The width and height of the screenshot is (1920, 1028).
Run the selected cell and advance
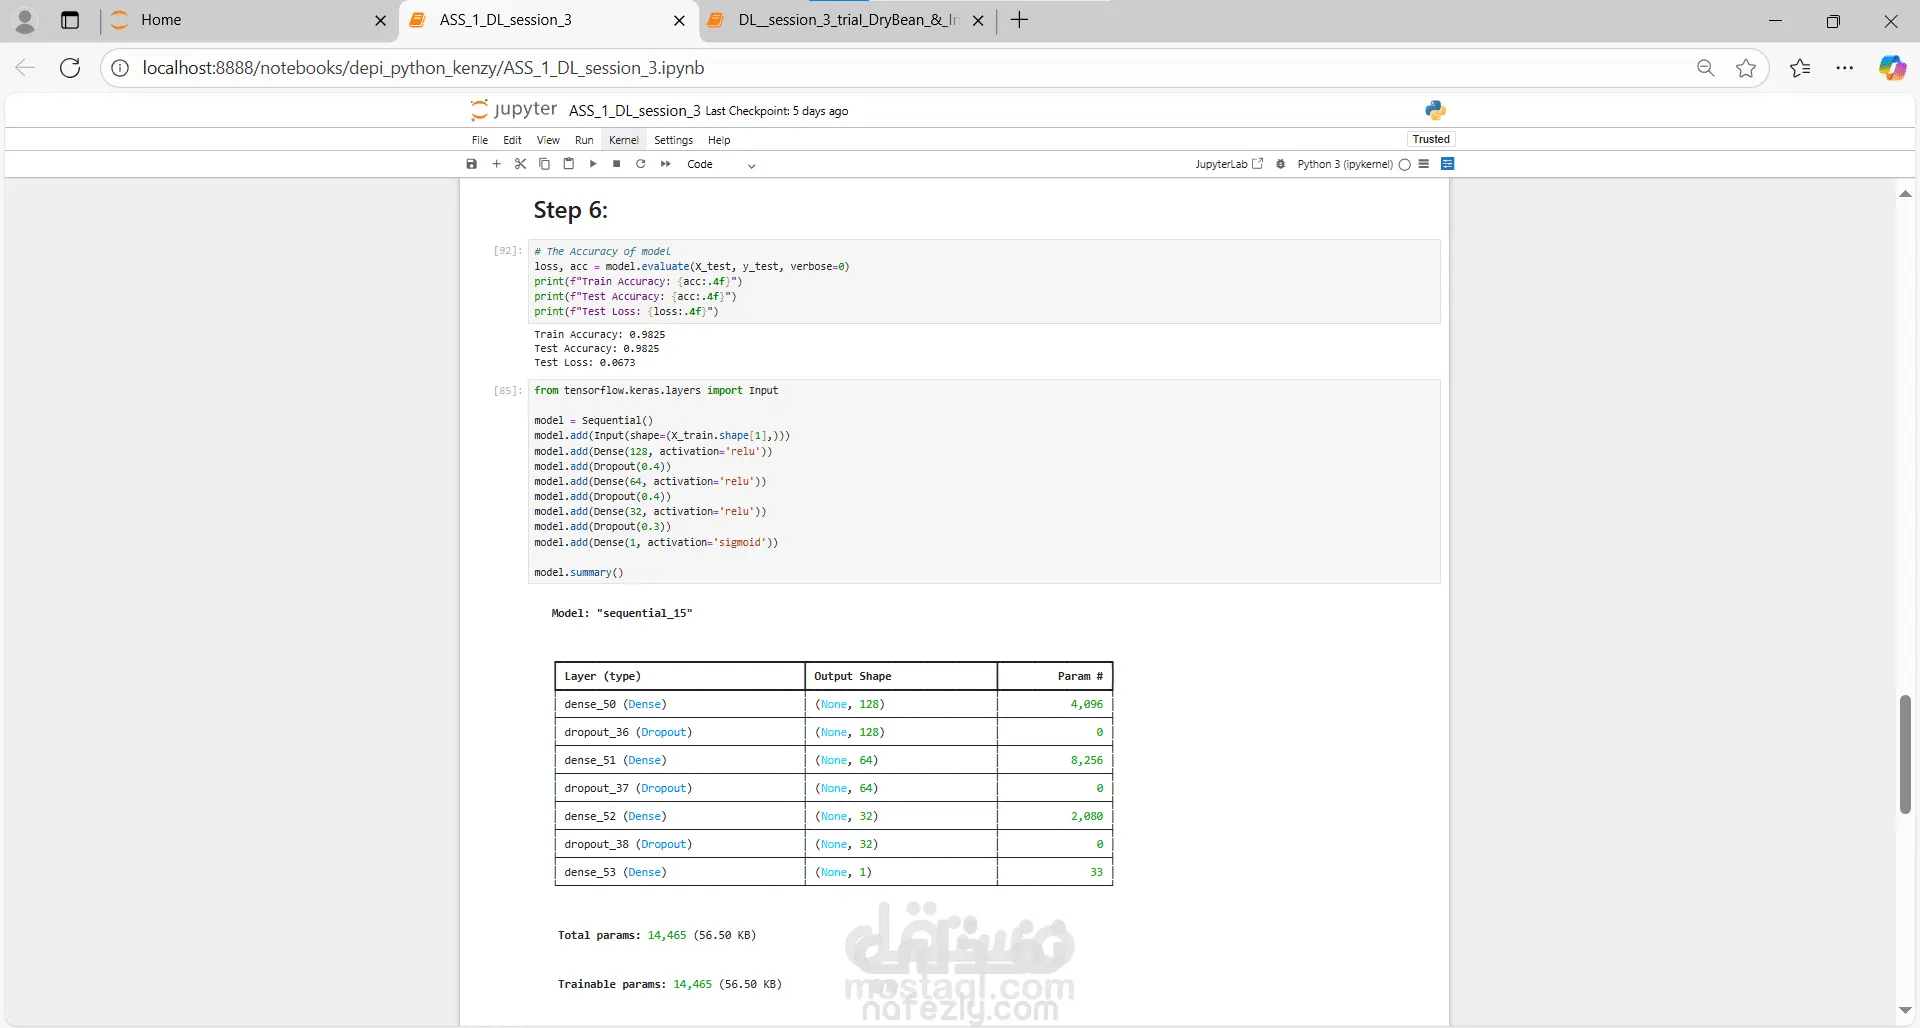(x=593, y=164)
